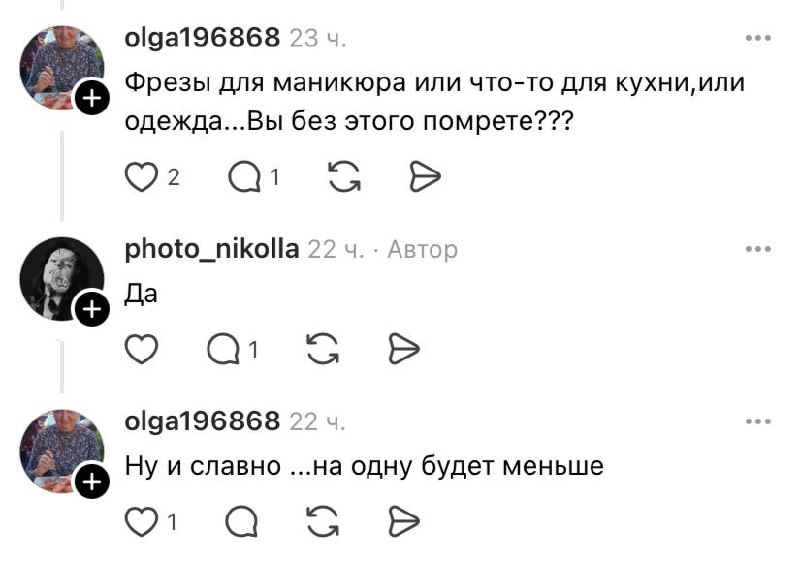Image resolution: width=800 pixels, height=561 pixels.
Task: Share the "Ну и славно" comment
Action: (401, 521)
